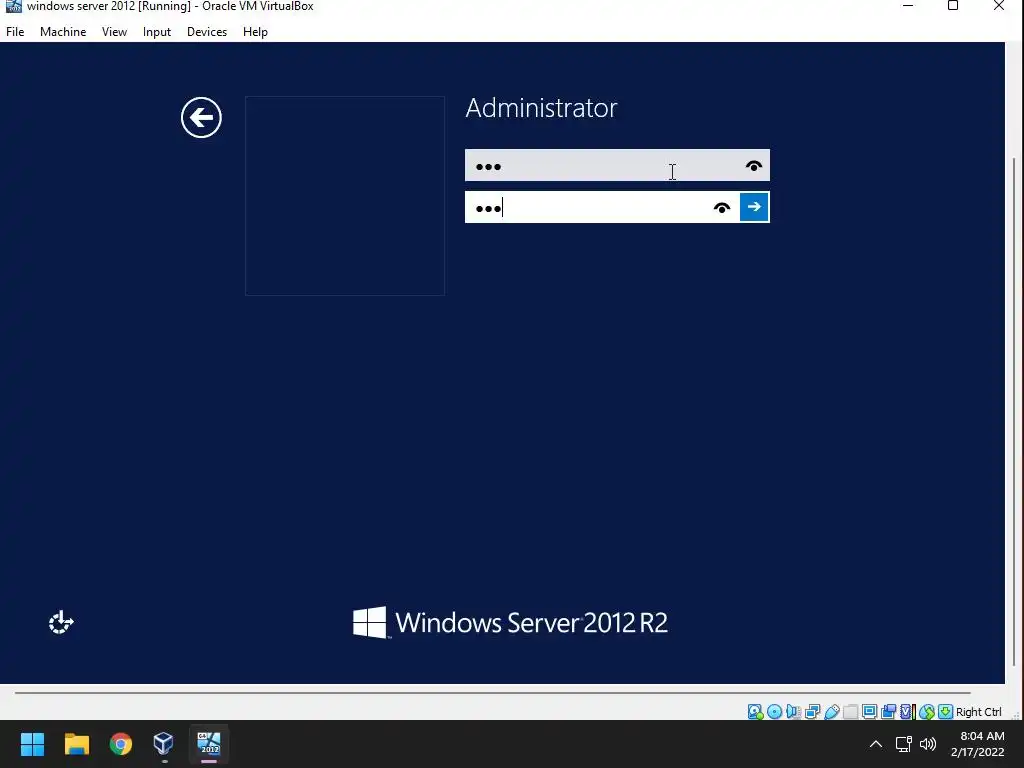The height and width of the screenshot is (768, 1024).
Task: Click the optical disc status icon
Action: [775, 711]
